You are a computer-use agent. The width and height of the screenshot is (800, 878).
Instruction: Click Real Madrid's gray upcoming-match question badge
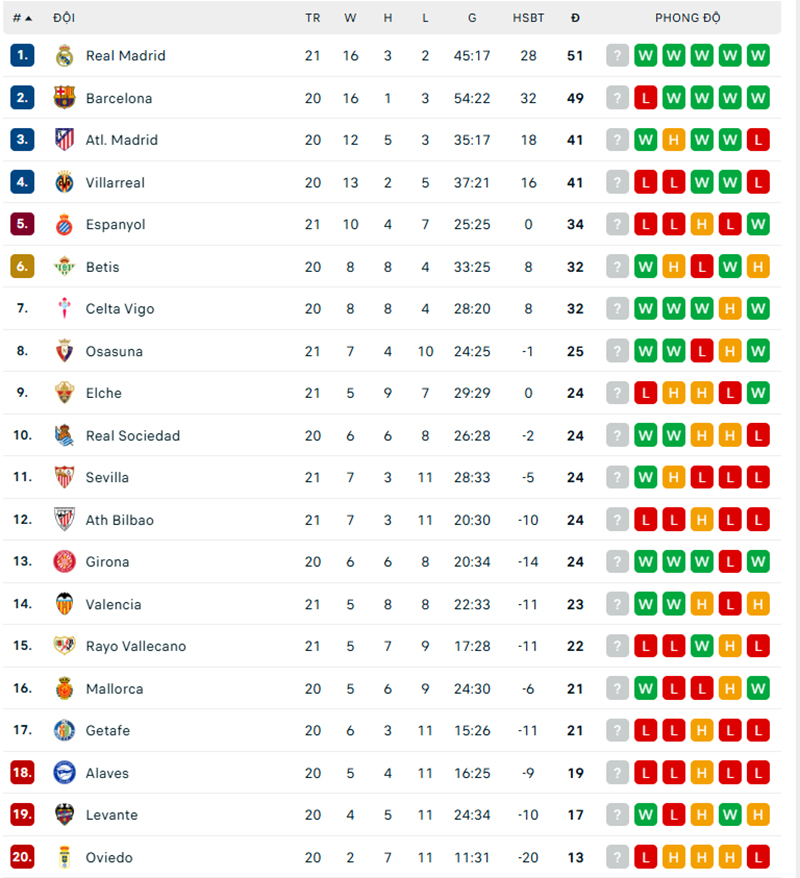click(618, 56)
